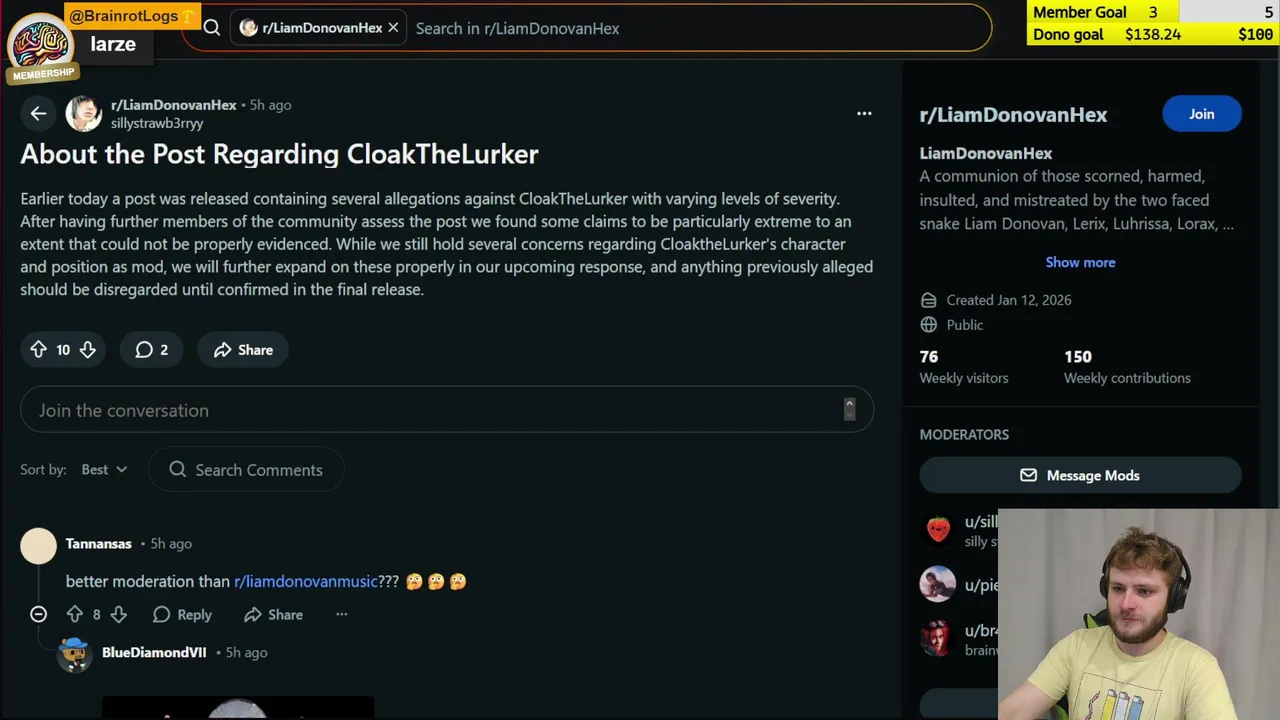
Task: Click the search magnifier icon
Action: tap(212, 28)
